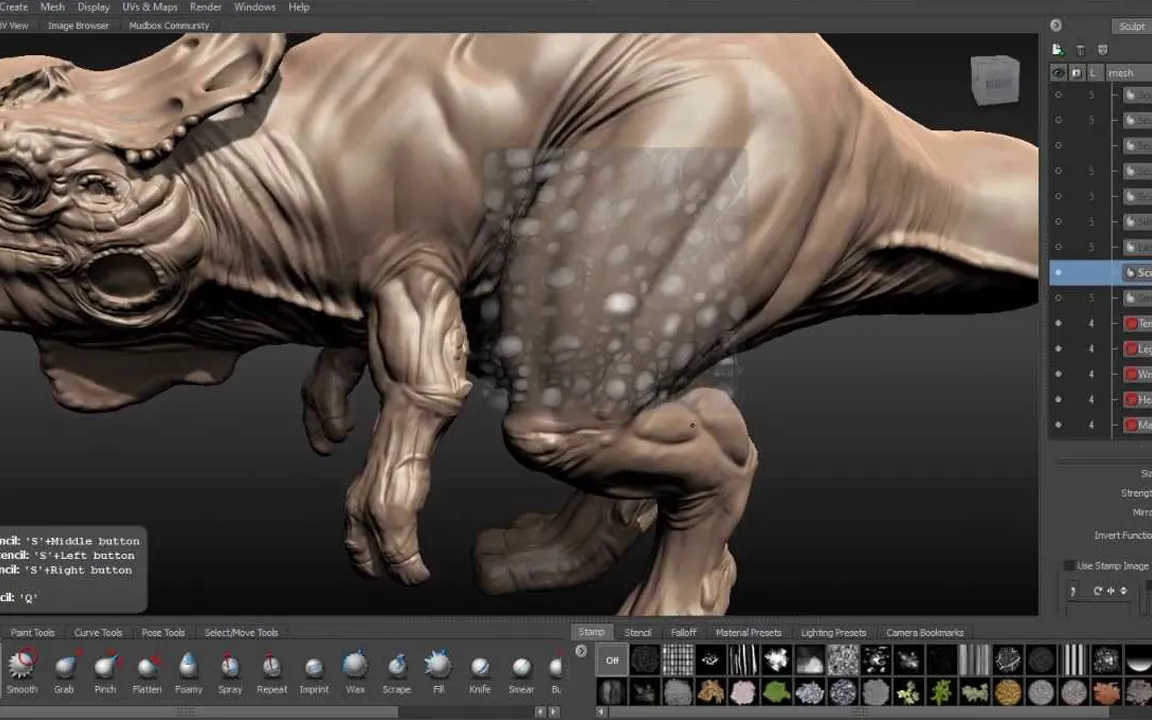Open the layers panel options round button

pos(1056,26)
